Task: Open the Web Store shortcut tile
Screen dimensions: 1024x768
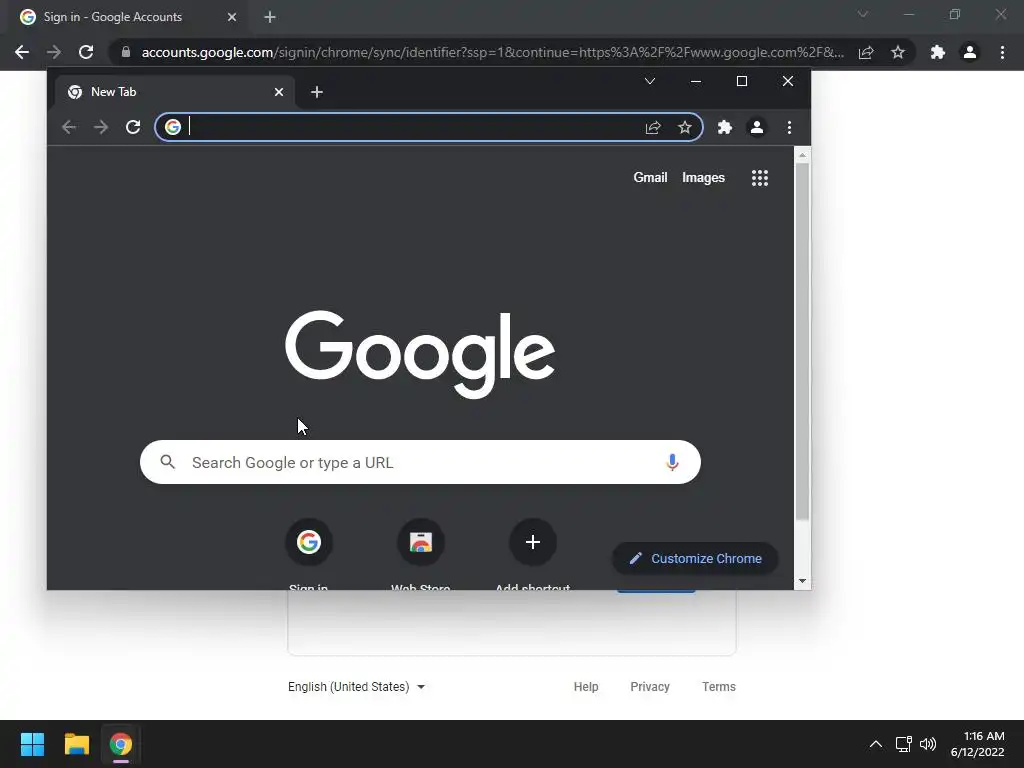Action: click(x=421, y=542)
